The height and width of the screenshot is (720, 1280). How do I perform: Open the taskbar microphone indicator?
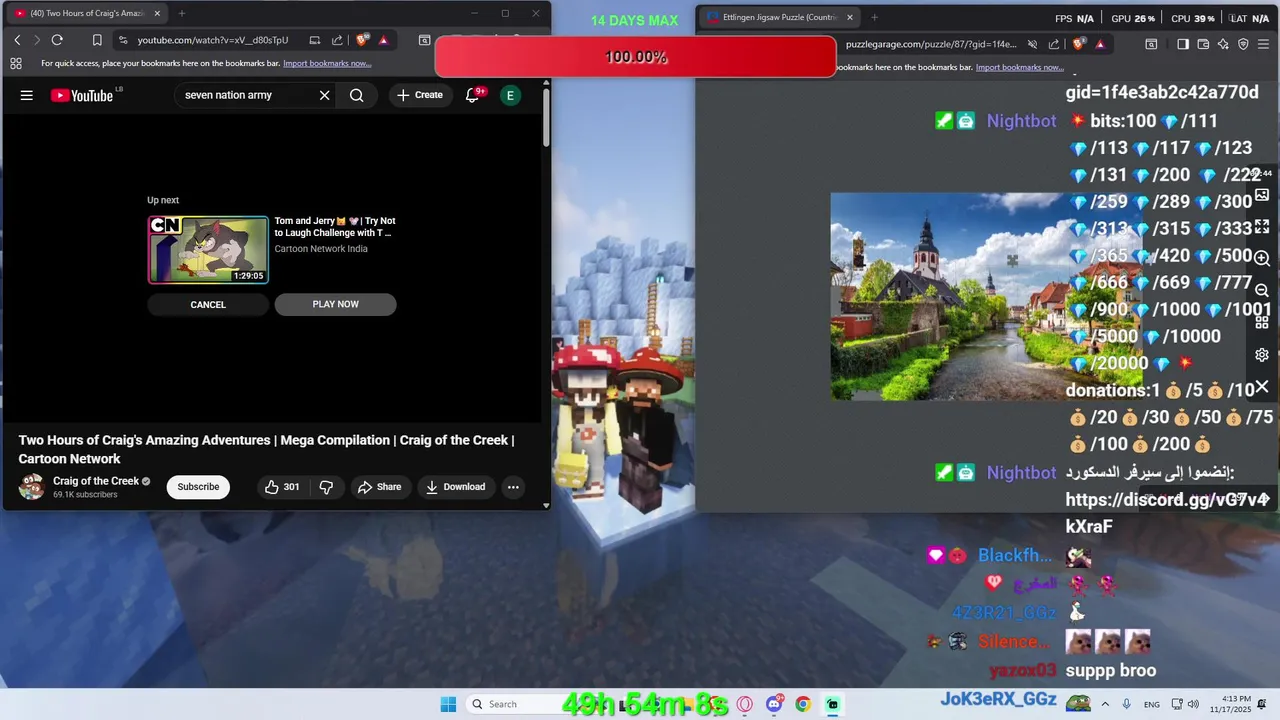pos(1127,704)
